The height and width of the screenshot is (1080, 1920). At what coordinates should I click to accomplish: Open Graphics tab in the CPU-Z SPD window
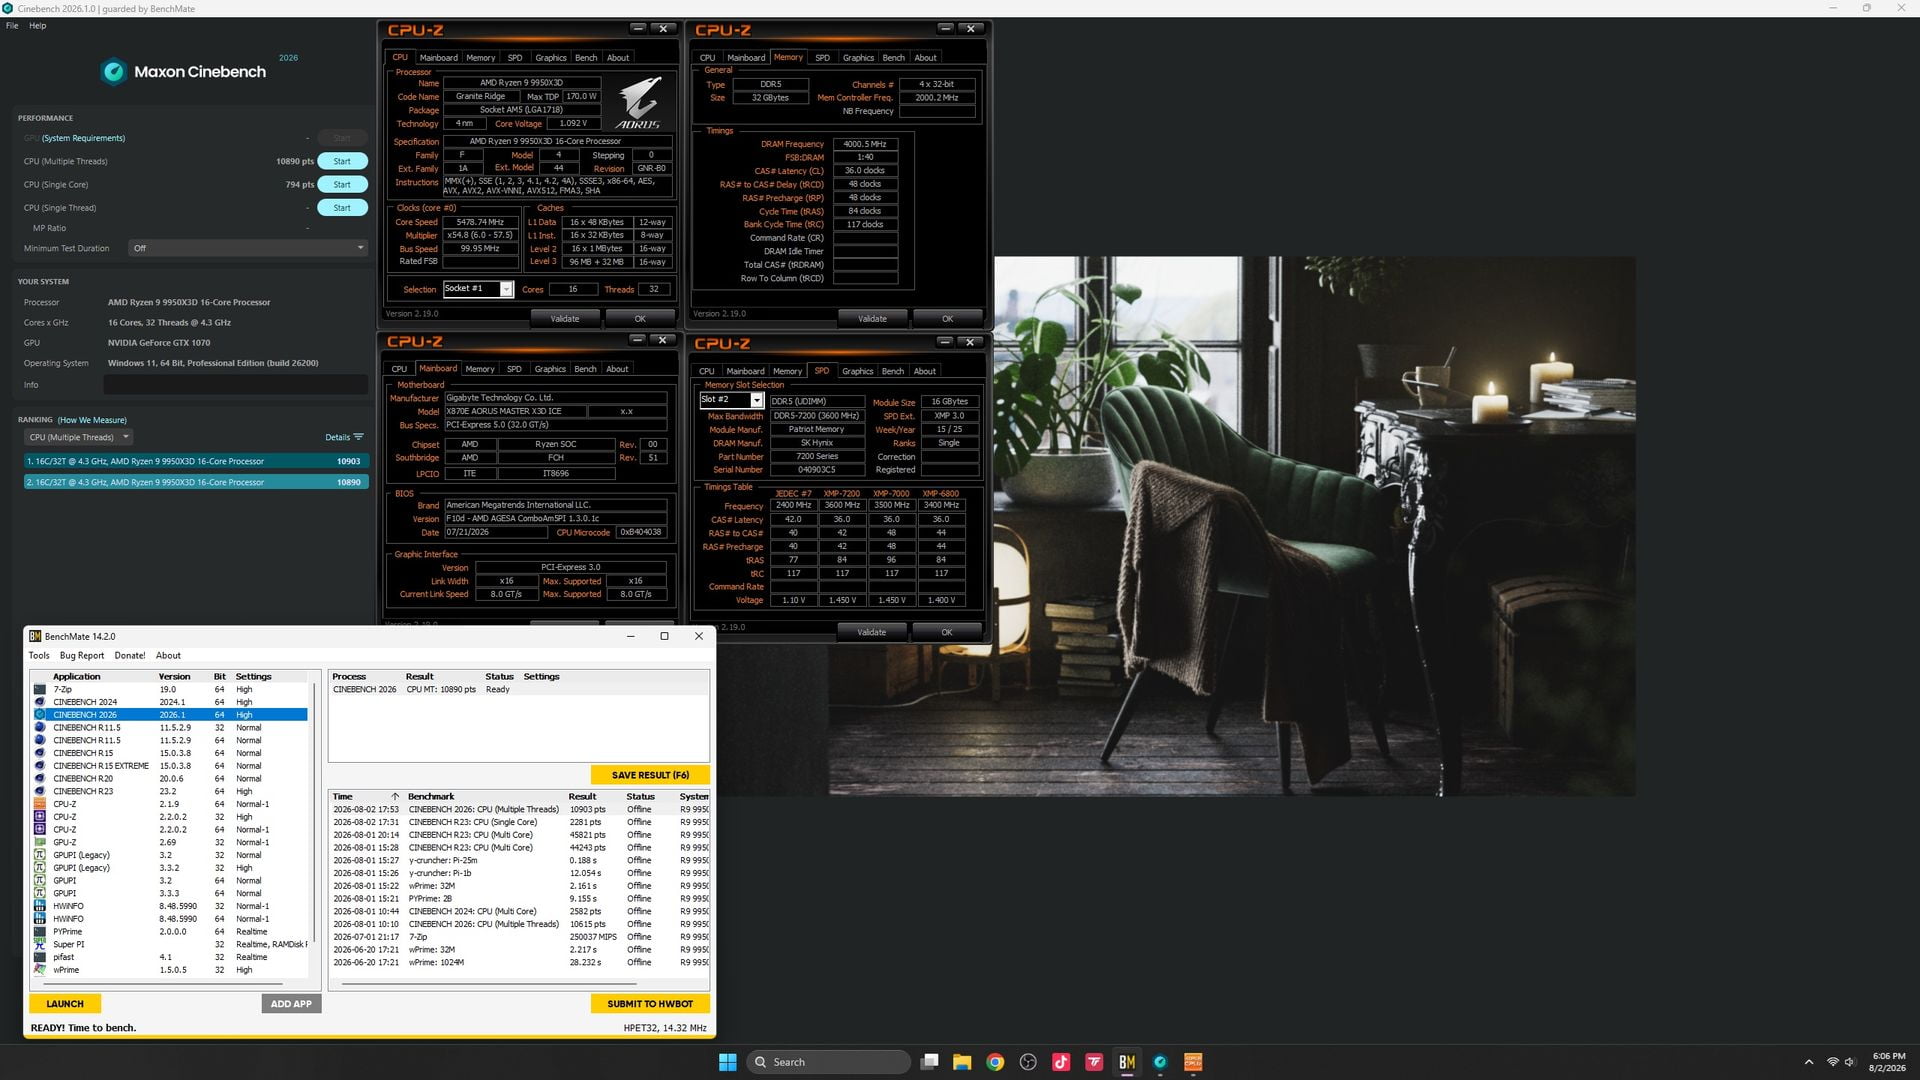point(857,371)
